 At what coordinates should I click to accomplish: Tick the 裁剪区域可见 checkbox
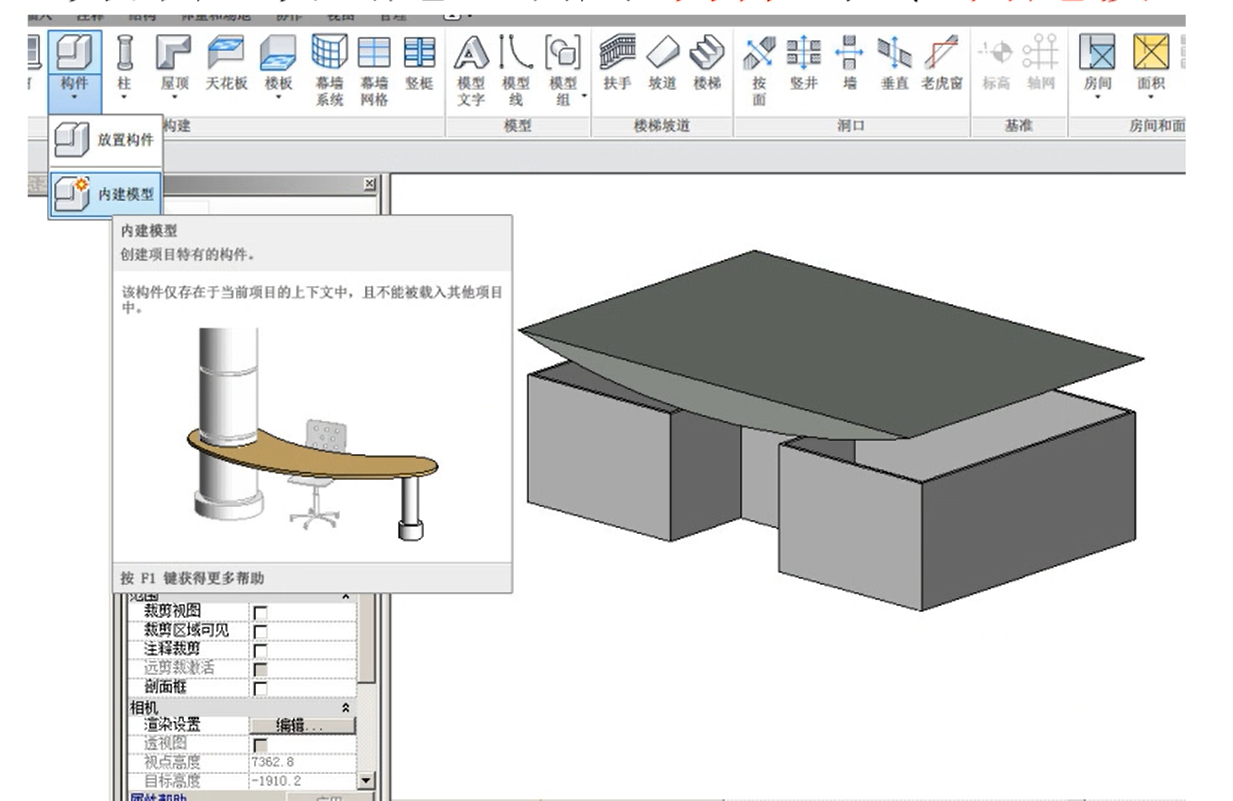(260, 631)
